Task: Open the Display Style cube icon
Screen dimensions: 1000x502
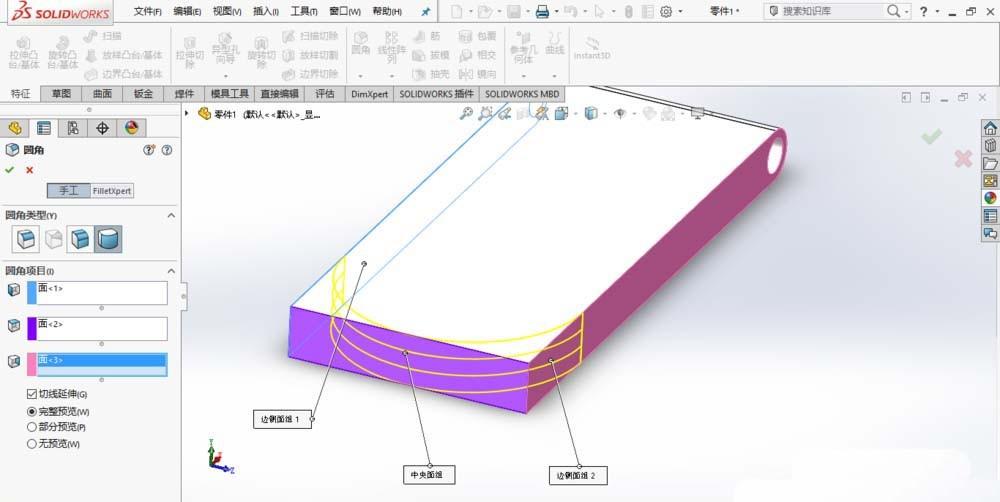Action: [591, 114]
